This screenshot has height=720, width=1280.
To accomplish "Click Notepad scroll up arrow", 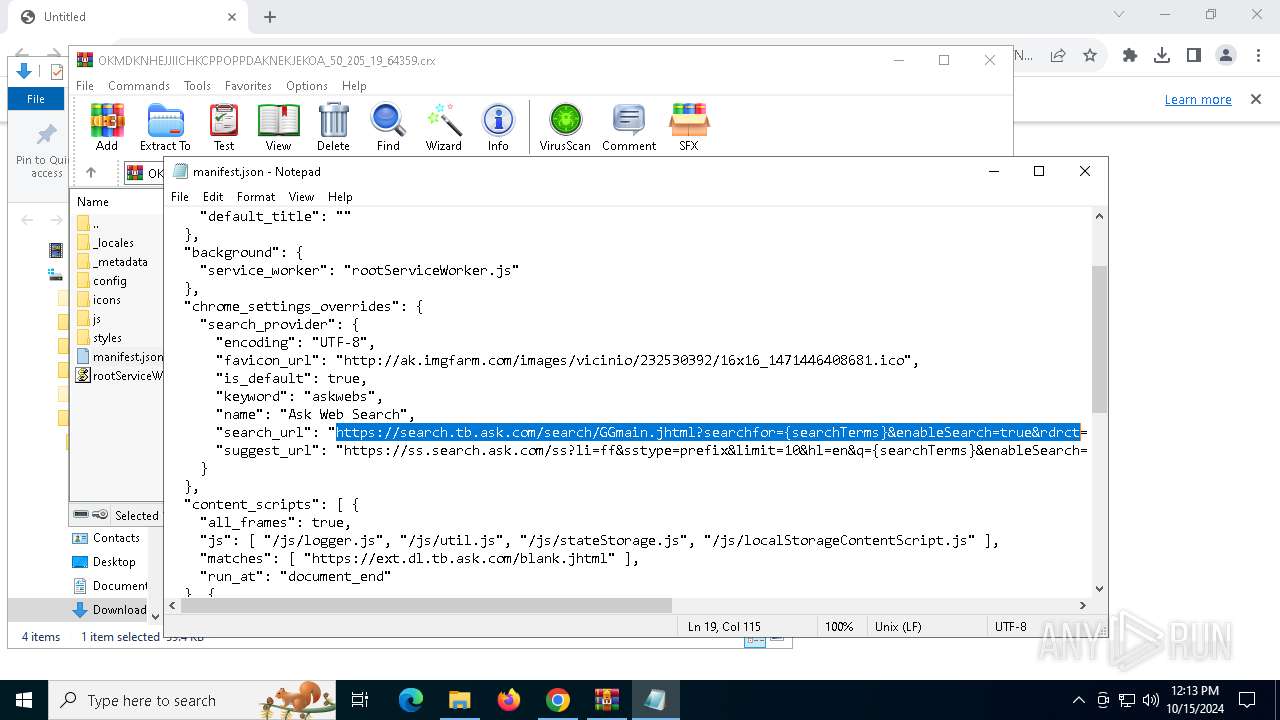I will point(1099,216).
